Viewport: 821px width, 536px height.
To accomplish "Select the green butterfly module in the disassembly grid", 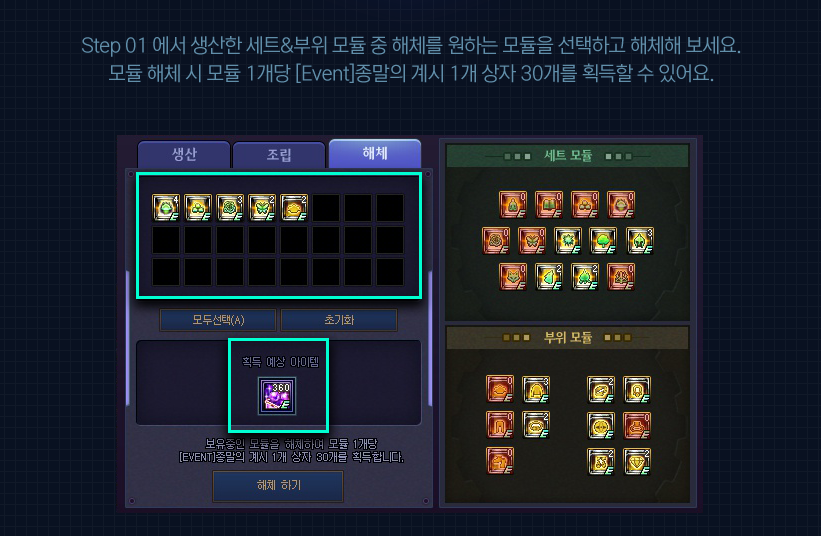I will (262, 207).
